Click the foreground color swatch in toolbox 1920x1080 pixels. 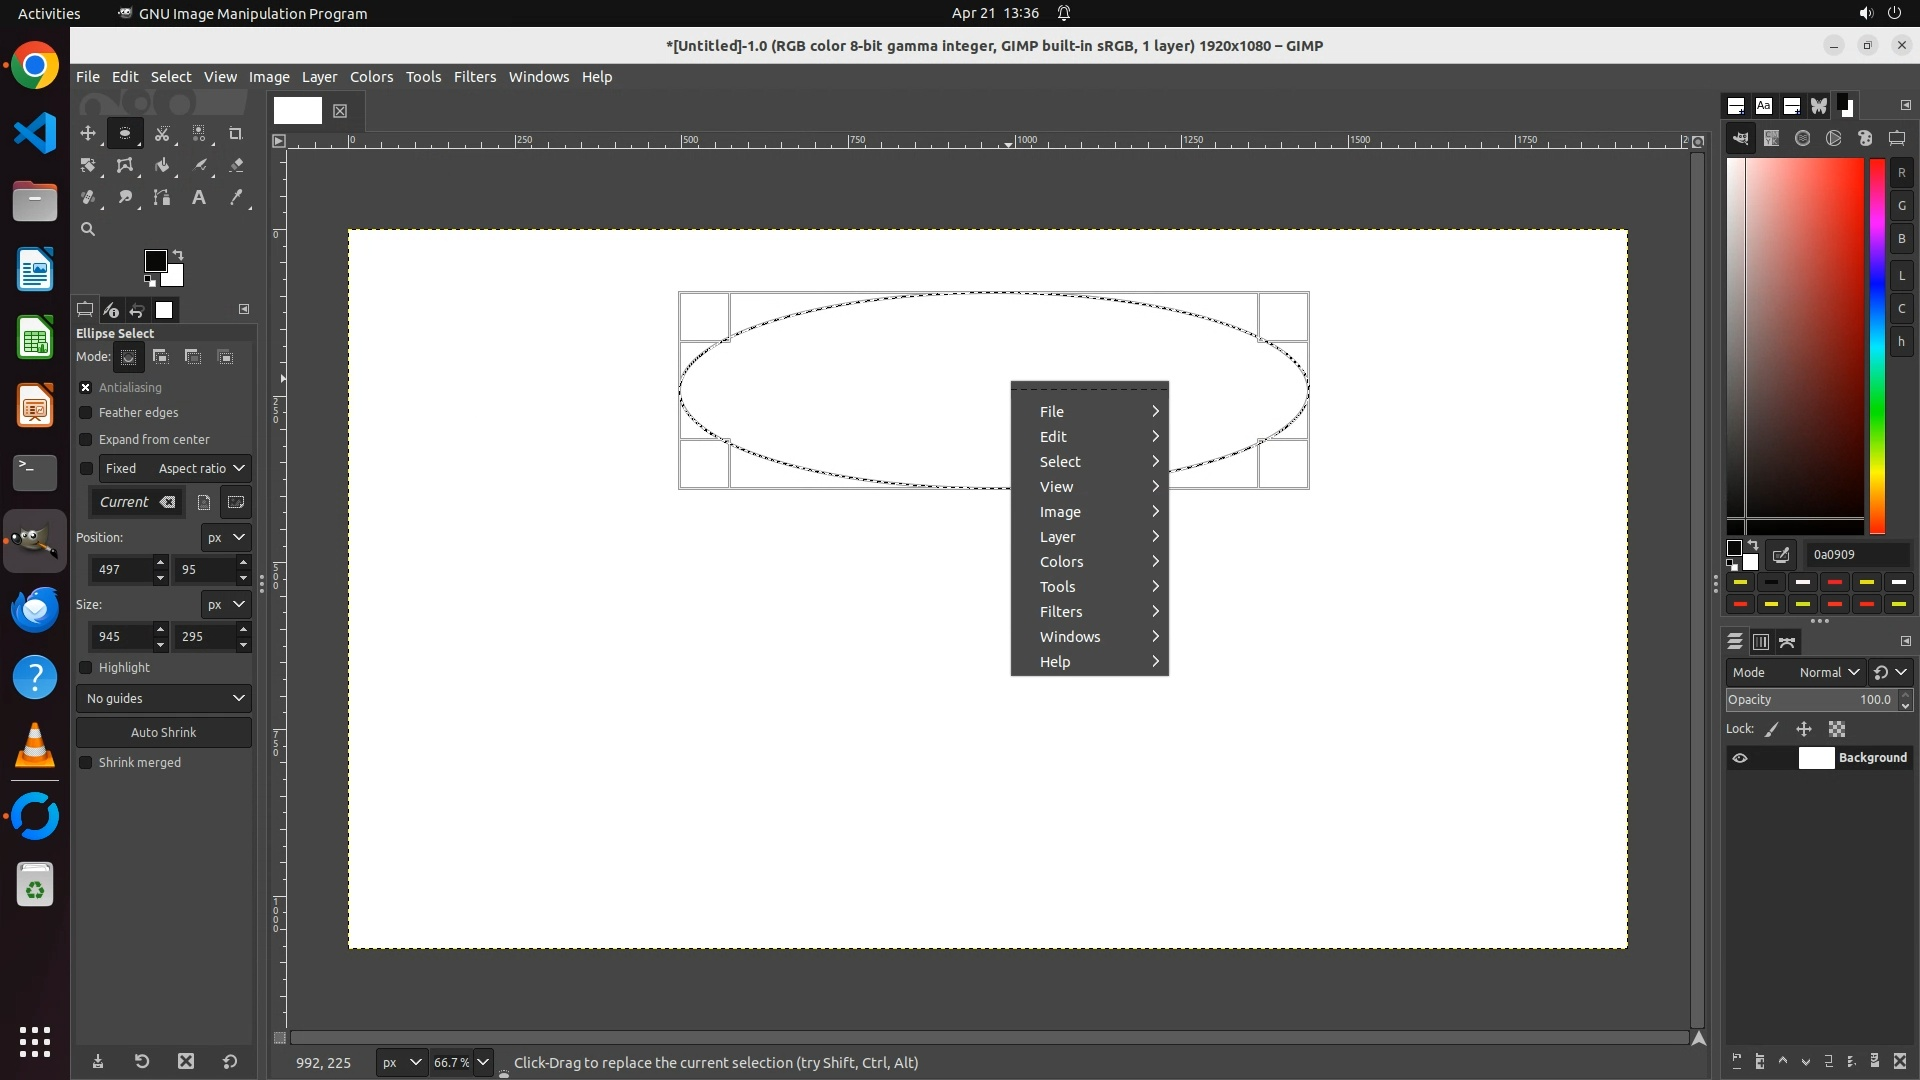155,261
